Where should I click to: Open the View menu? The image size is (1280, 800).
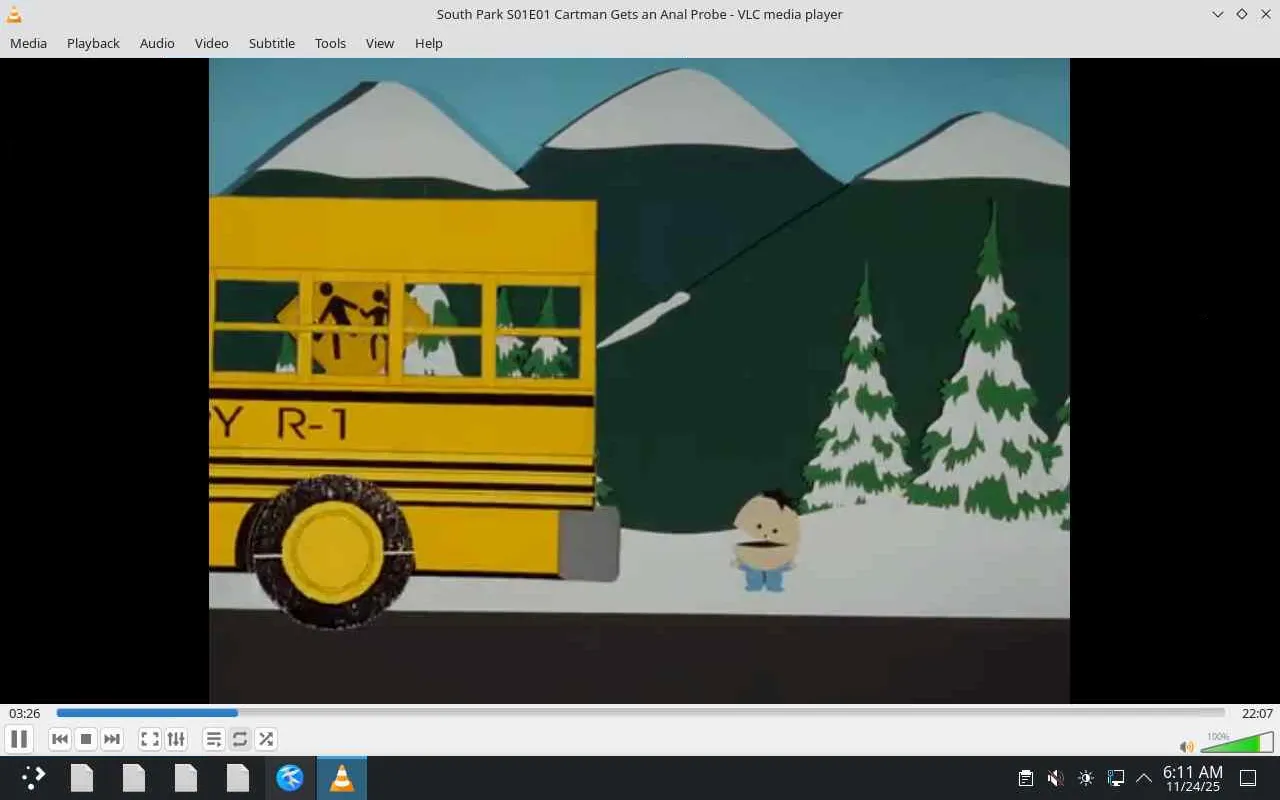click(x=380, y=43)
